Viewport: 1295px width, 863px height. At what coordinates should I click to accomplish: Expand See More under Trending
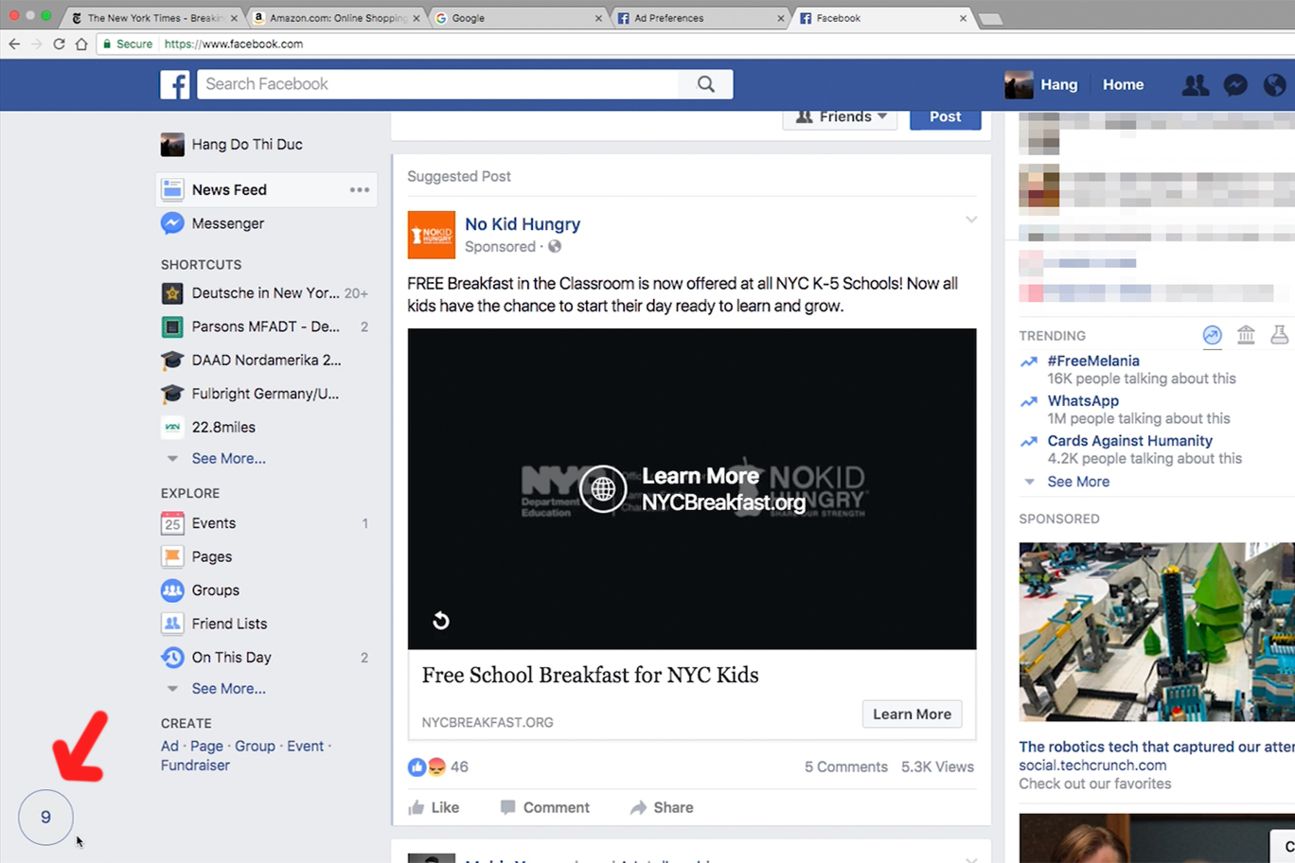tap(1078, 481)
